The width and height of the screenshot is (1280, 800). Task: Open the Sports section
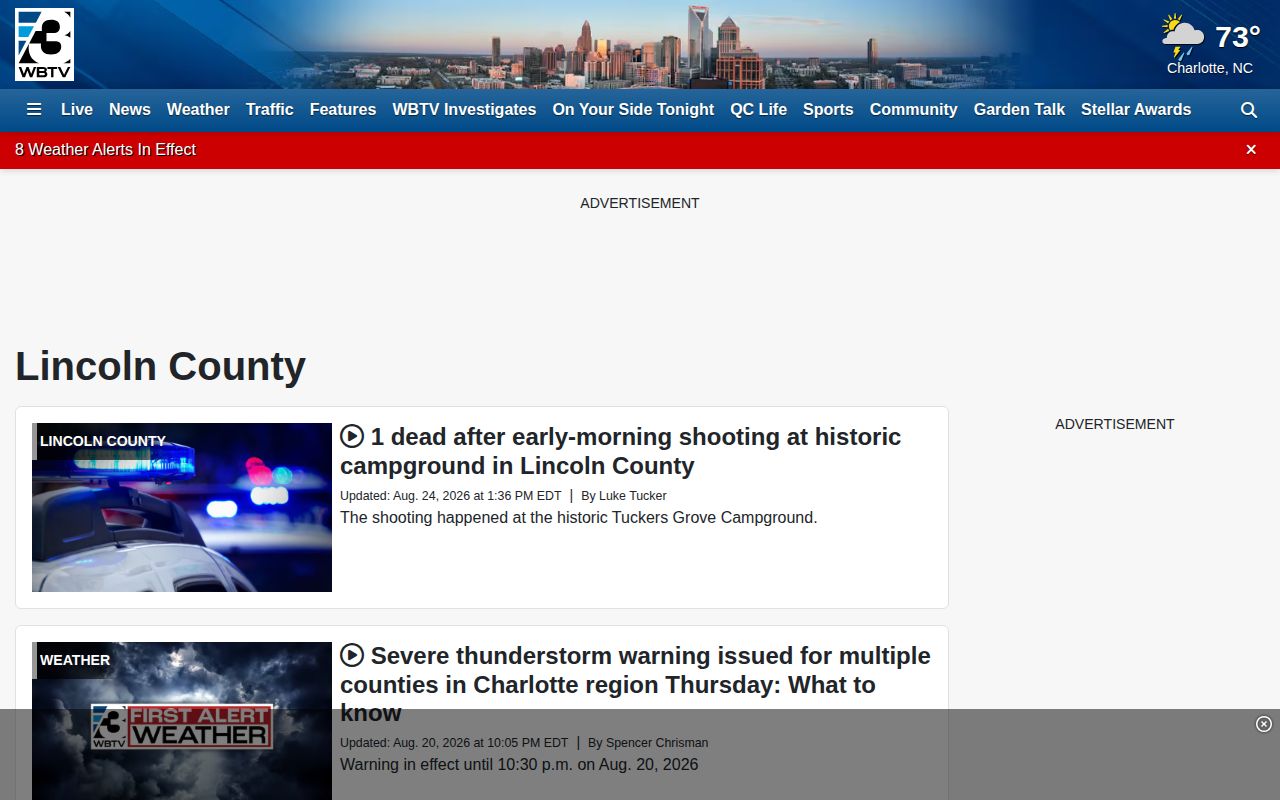coord(828,110)
